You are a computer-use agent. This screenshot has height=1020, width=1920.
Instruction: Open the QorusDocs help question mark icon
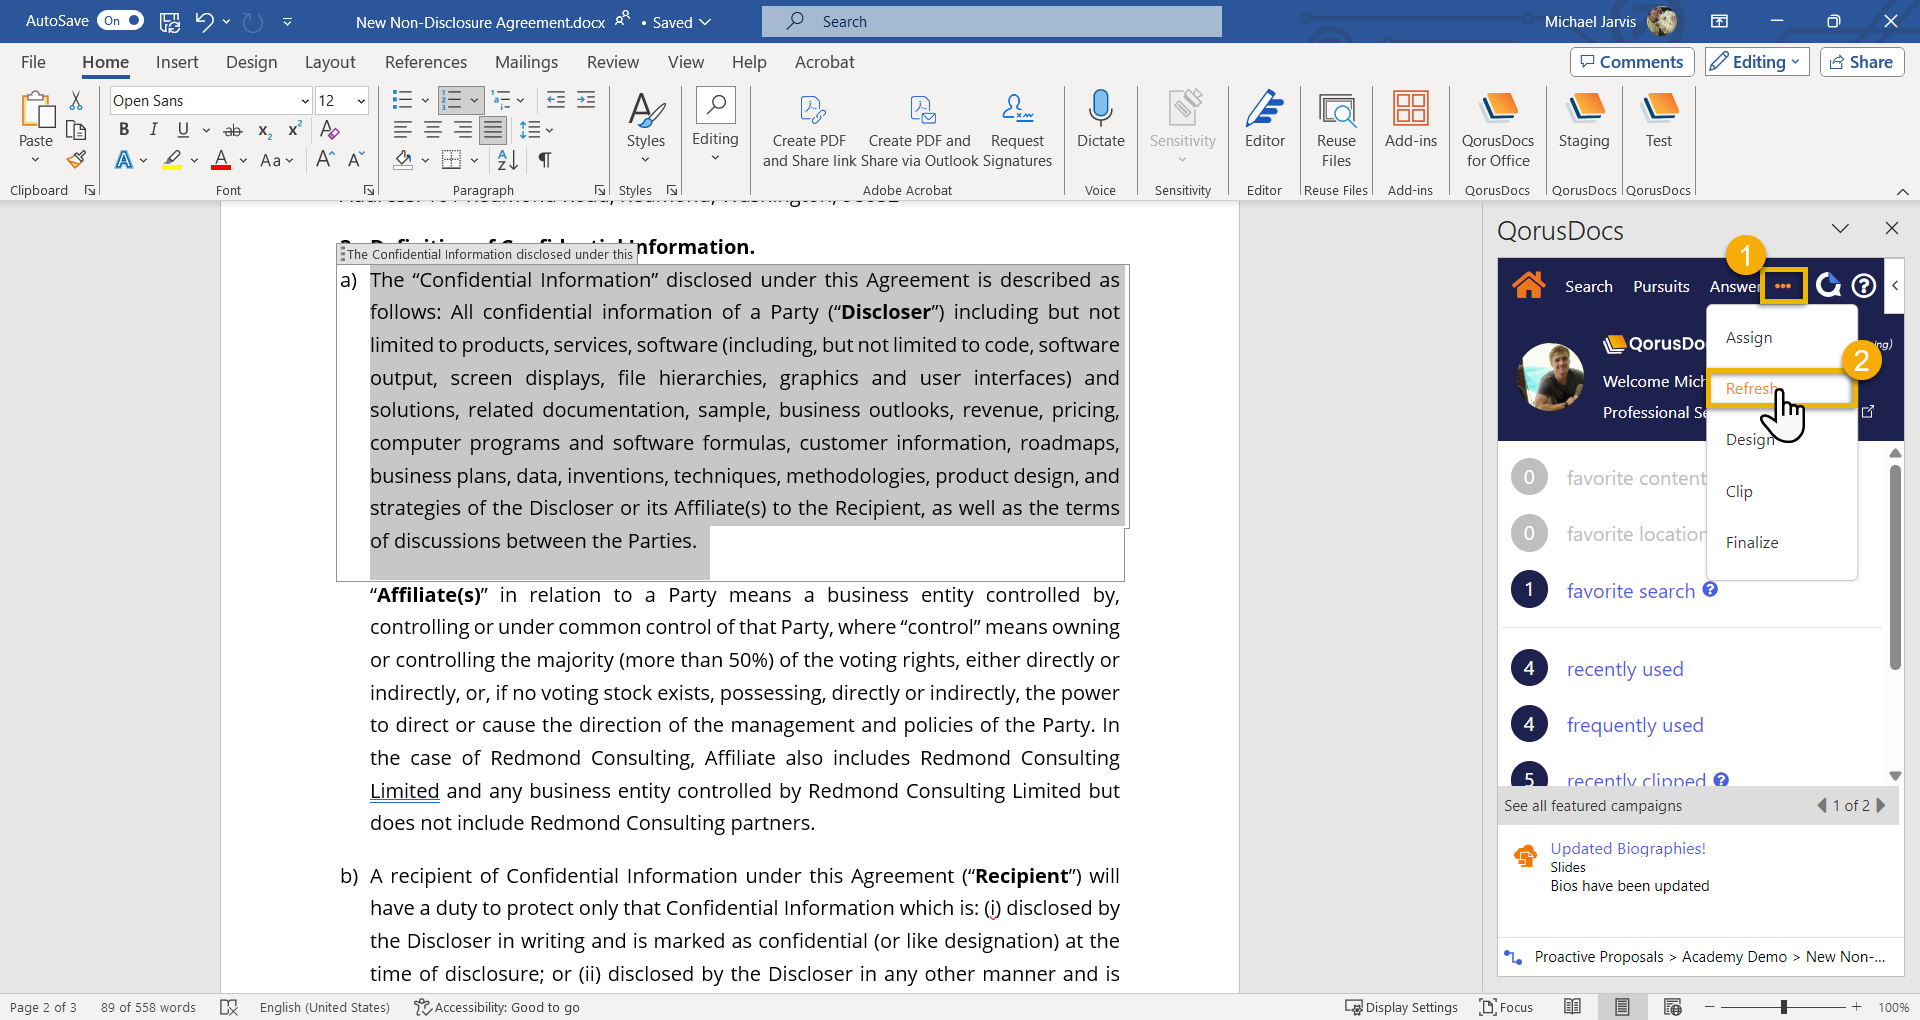1863,286
